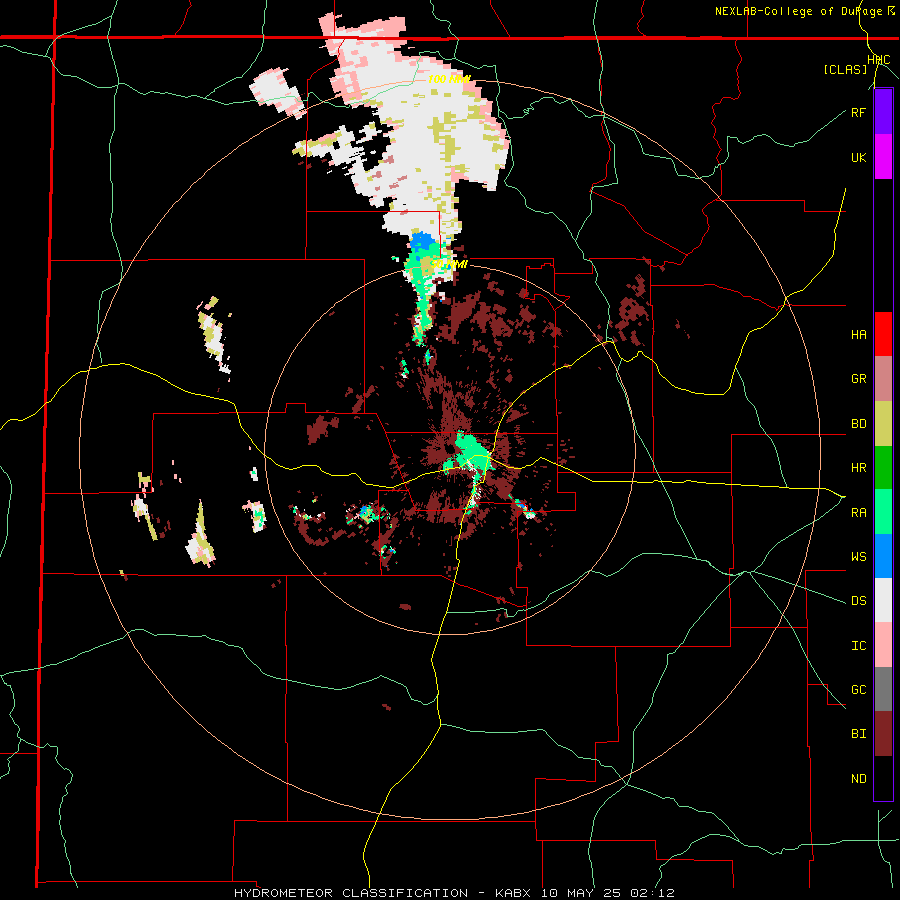Pick the RA rain legend swatch
Image resolution: width=900 pixels, height=900 pixels.
(883, 512)
